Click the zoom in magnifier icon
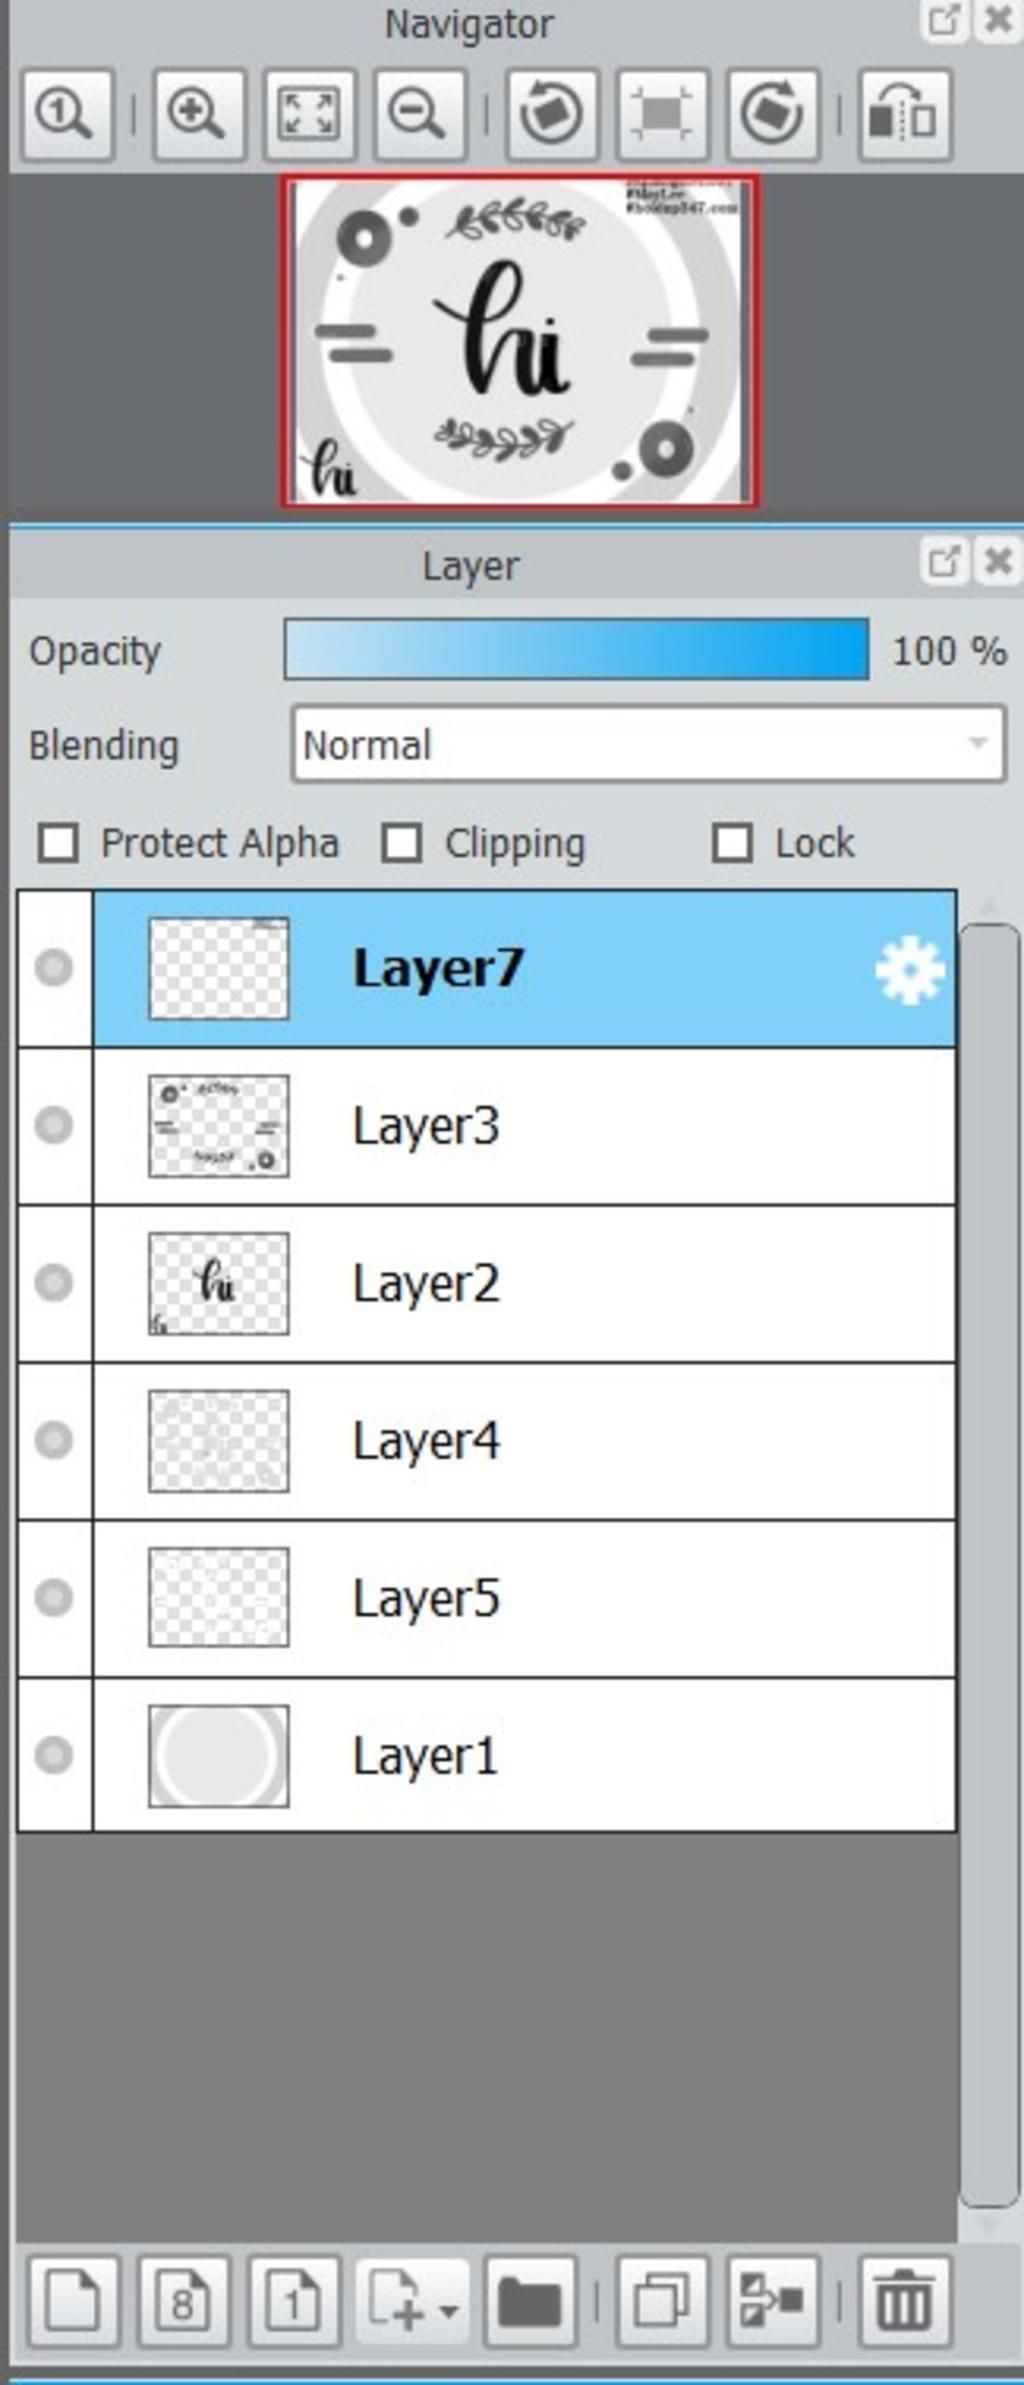1024x2385 pixels. coord(198,114)
